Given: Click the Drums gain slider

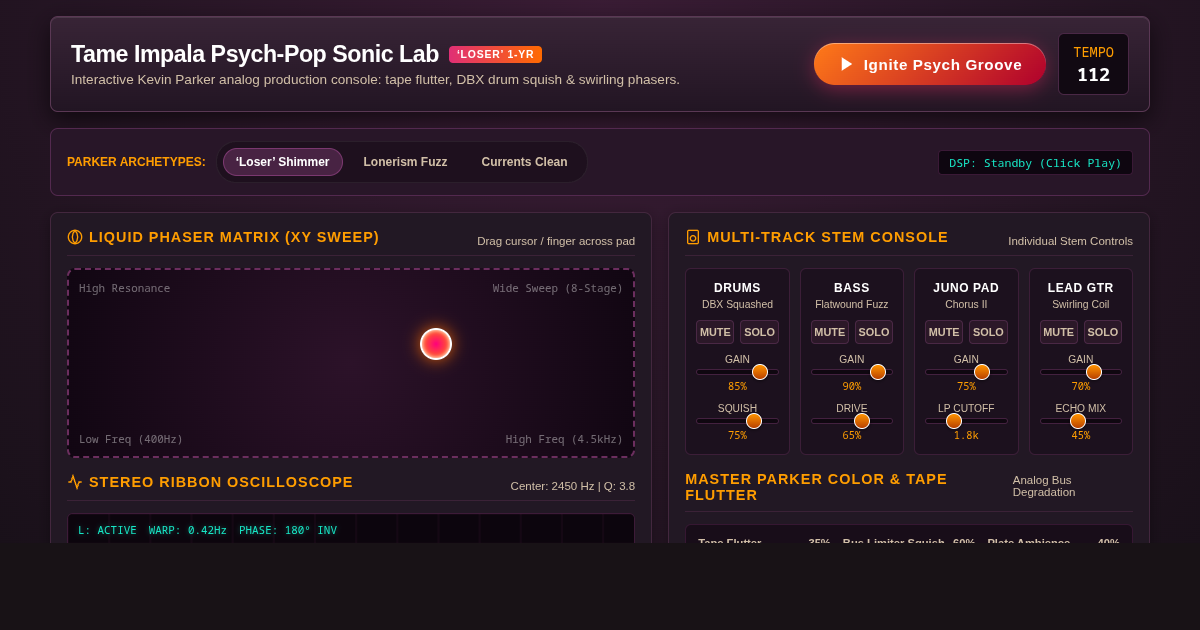Looking at the screenshot, I should pos(737,372).
